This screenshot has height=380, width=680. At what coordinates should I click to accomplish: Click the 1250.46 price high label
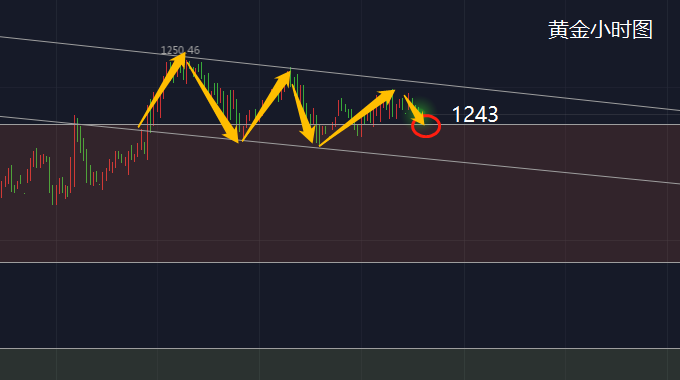pyautogui.click(x=180, y=50)
